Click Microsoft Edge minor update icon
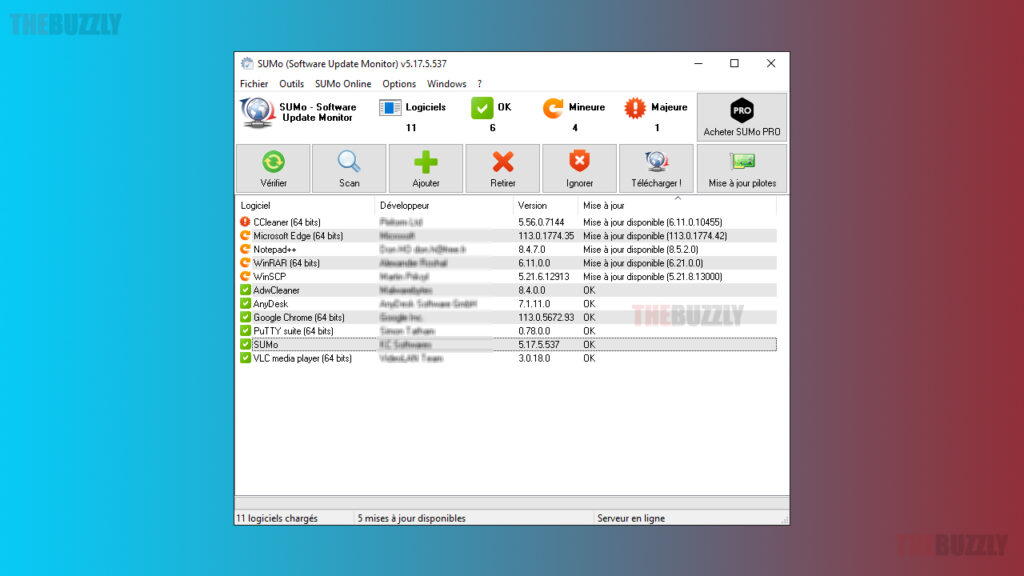This screenshot has width=1024, height=576. [245, 236]
